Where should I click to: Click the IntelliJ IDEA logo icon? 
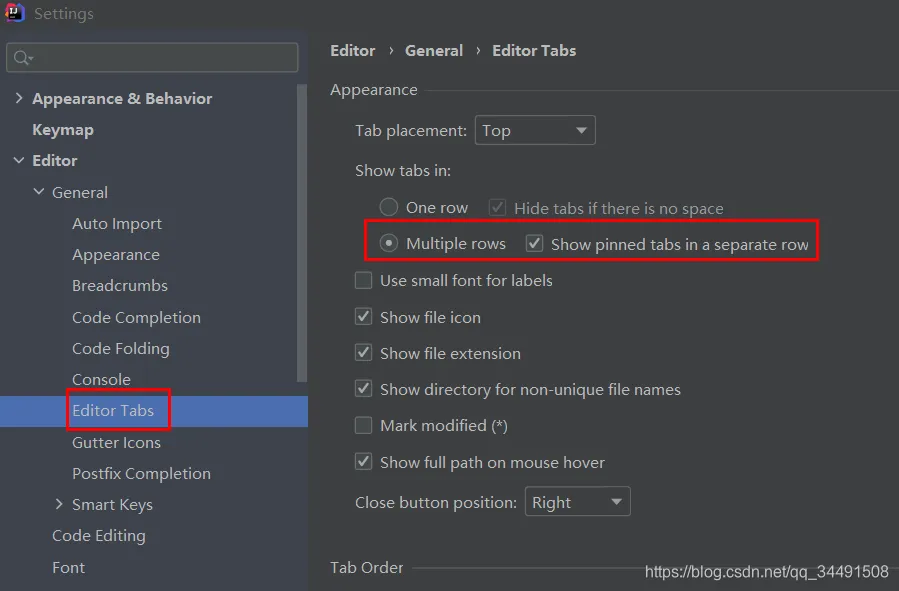14,12
